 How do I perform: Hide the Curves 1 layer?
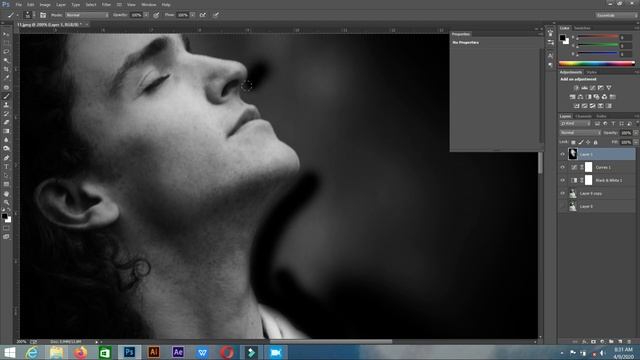[x=563, y=167]
